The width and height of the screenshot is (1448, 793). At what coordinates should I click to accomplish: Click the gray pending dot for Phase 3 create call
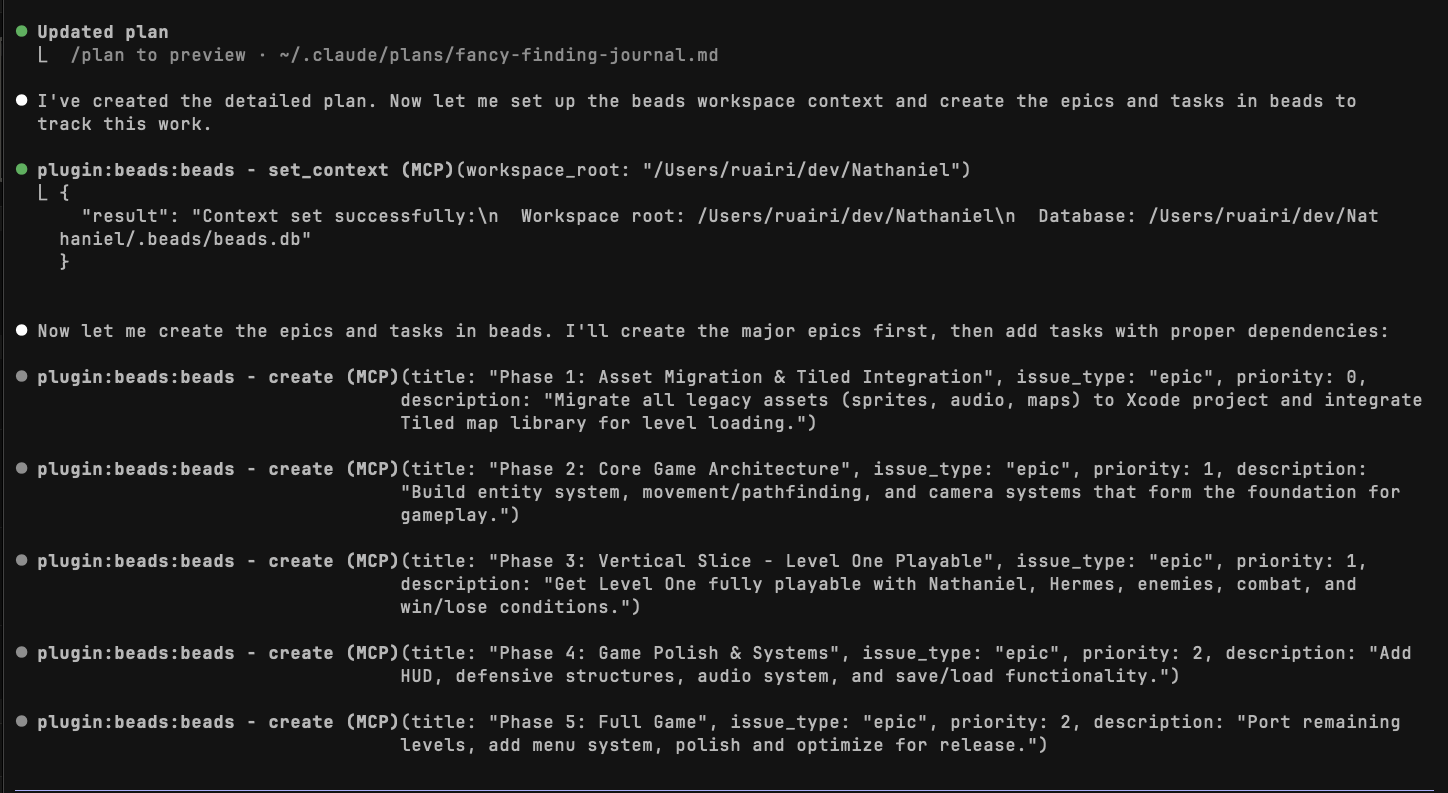click(22, 561)
